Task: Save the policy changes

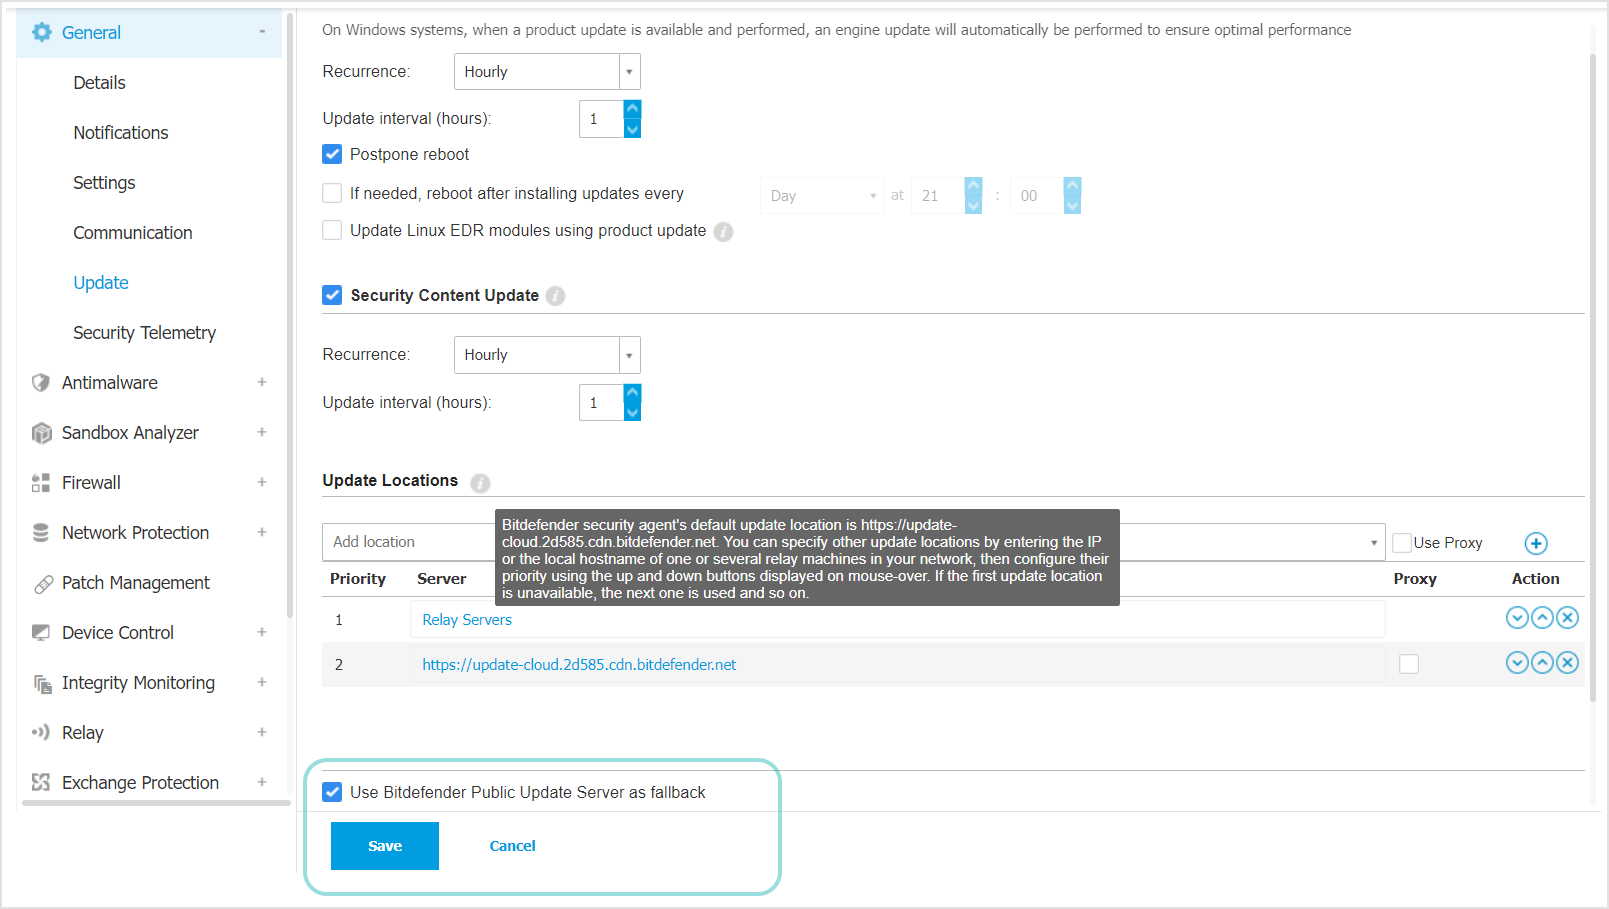Action: click(384, 846)
